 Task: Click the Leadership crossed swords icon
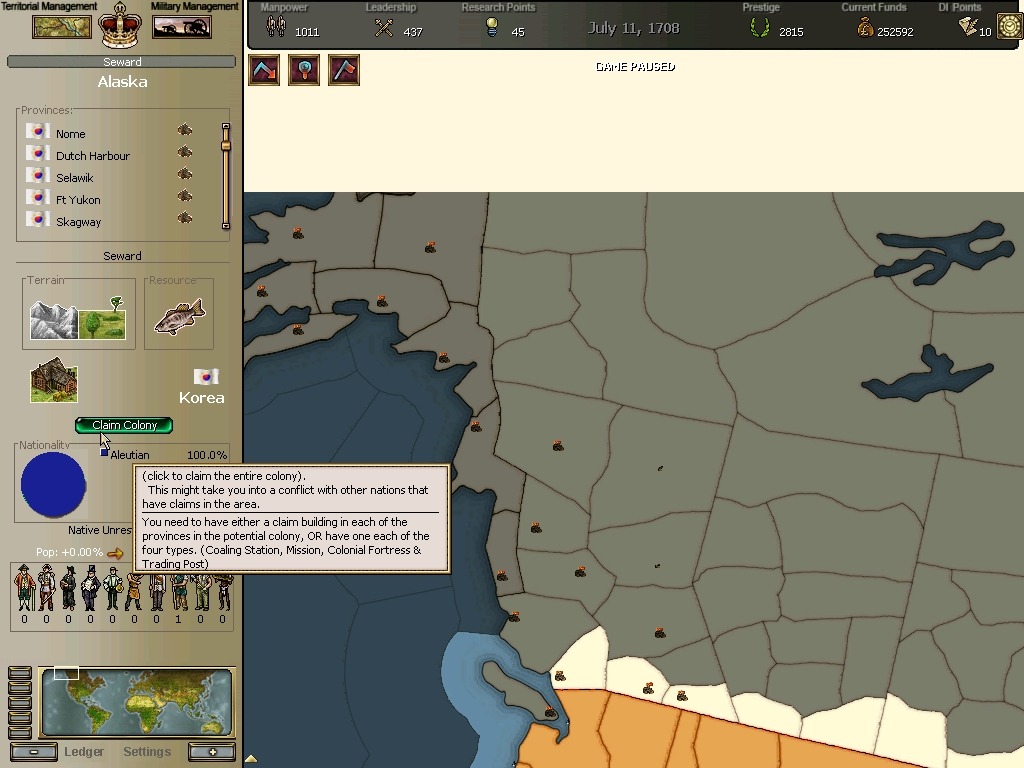[x=384, y=28]
